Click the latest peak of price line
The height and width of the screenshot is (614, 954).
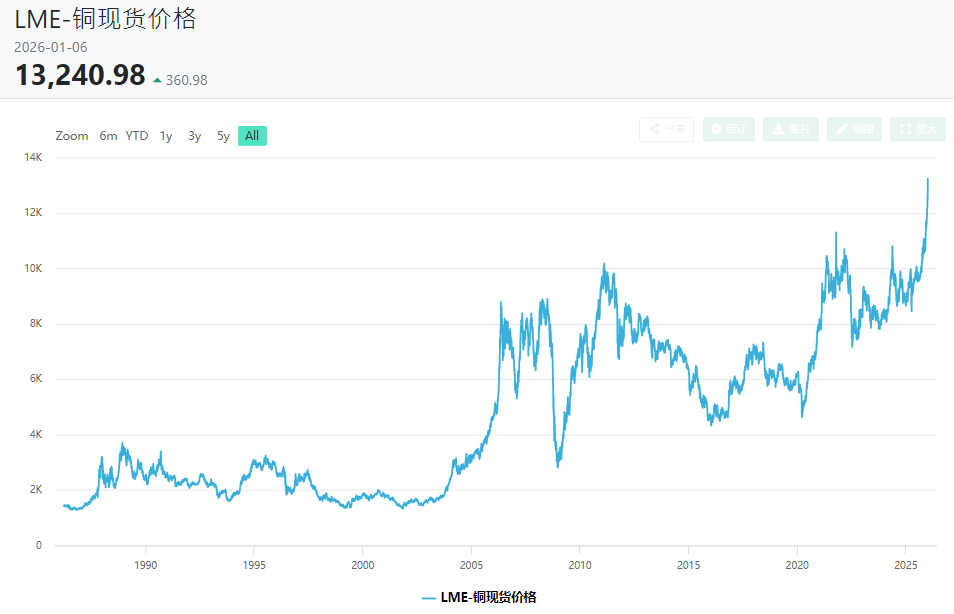927,179
